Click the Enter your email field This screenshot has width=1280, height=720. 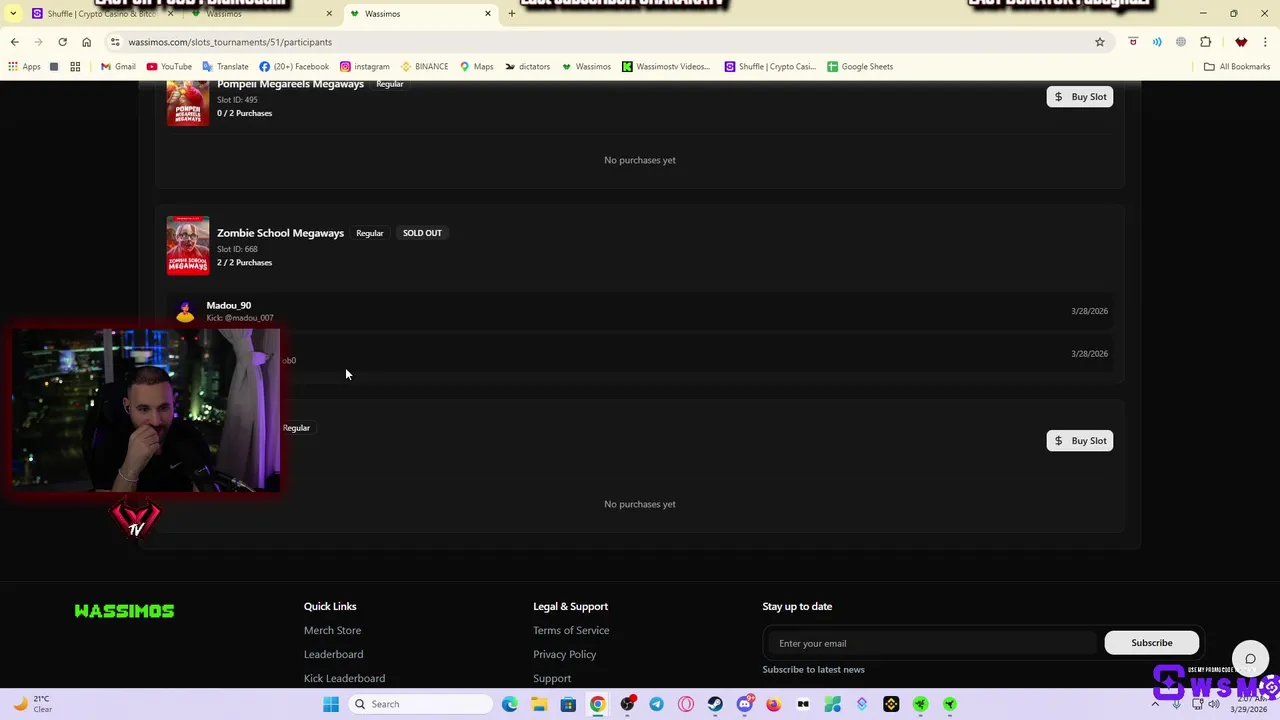point(930,643)
